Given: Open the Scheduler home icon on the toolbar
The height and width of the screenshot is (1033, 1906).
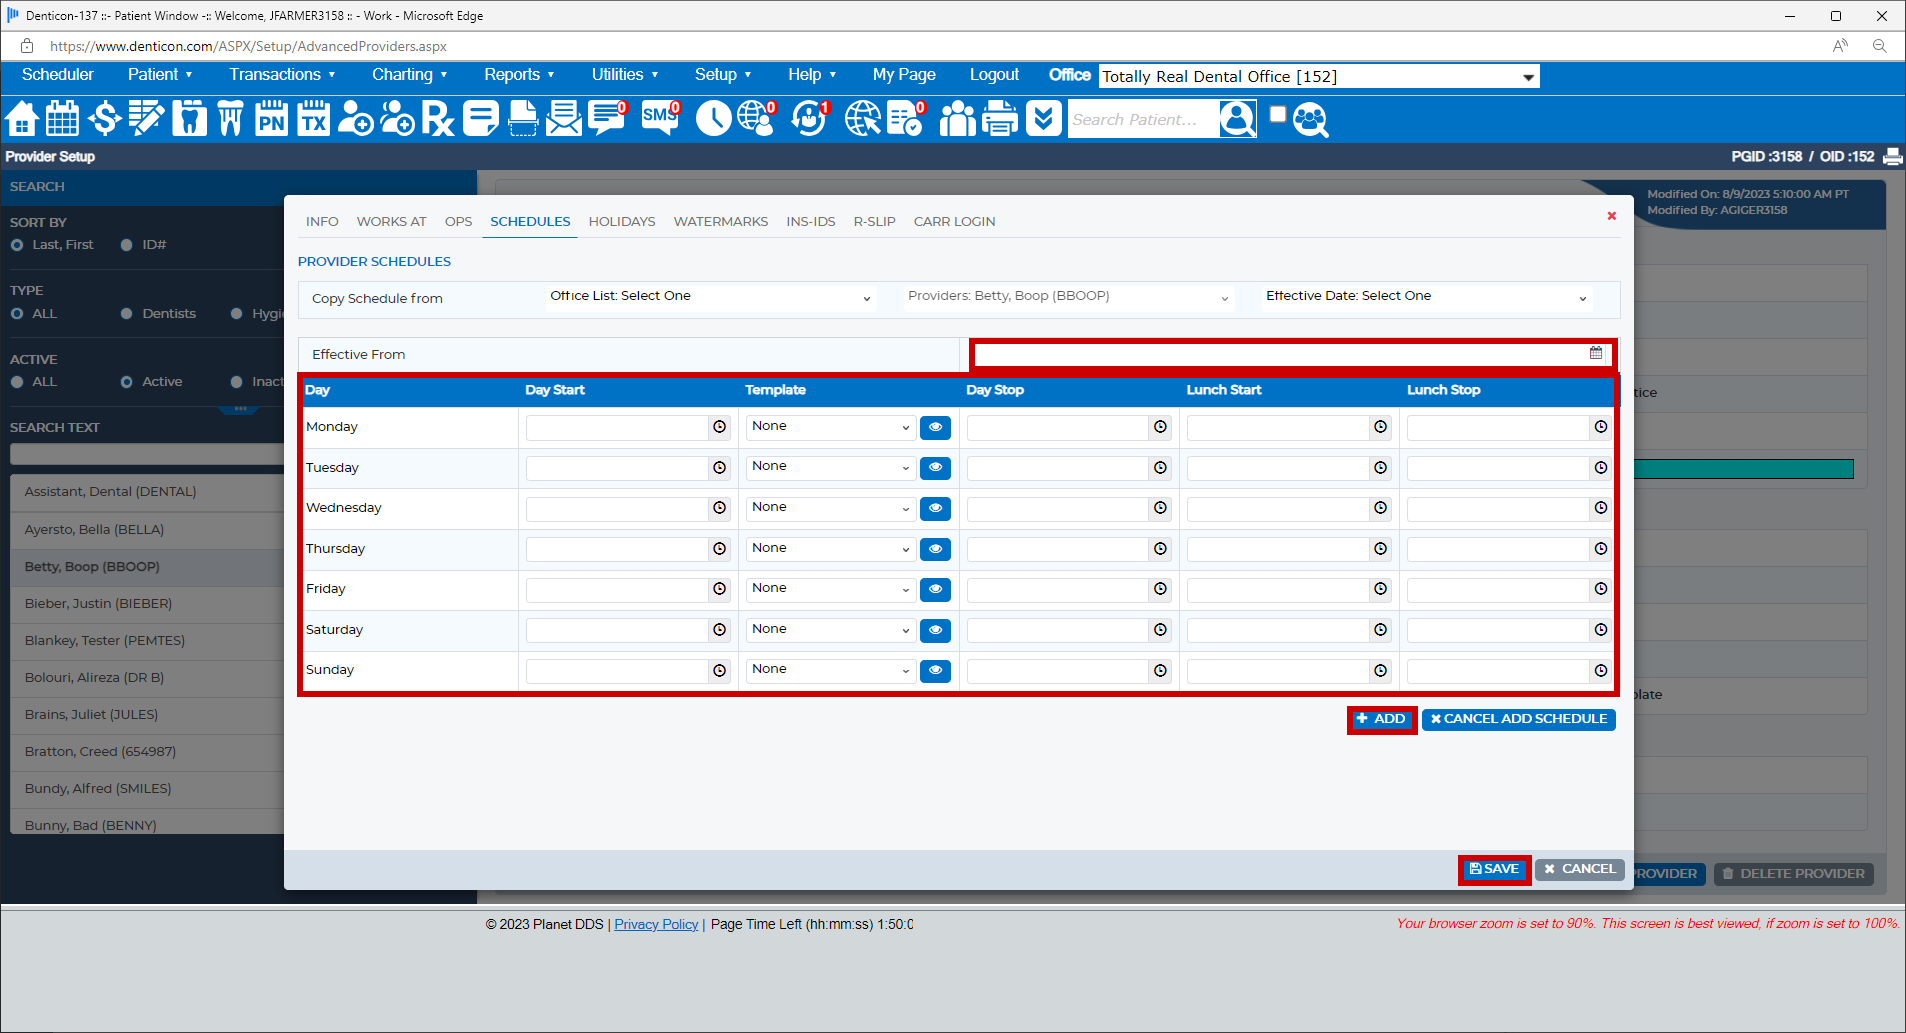Looking at the screenshot, I should [x=22, y=119].
